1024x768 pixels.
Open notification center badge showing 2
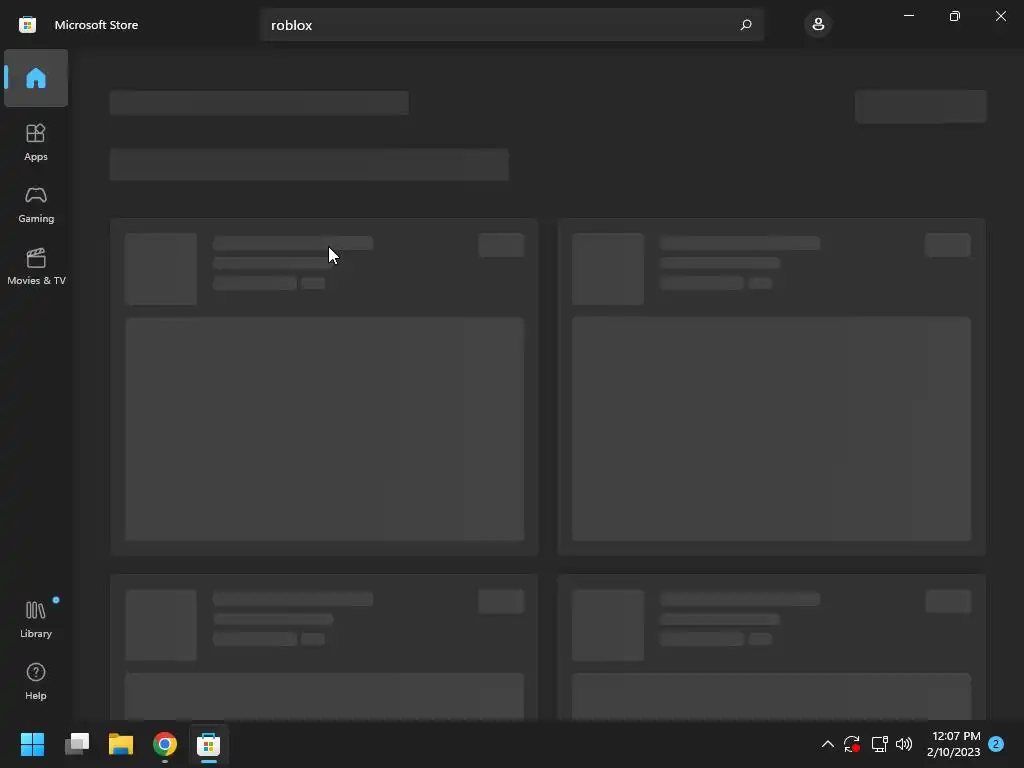pyautogui.click(x=996, y=744)
